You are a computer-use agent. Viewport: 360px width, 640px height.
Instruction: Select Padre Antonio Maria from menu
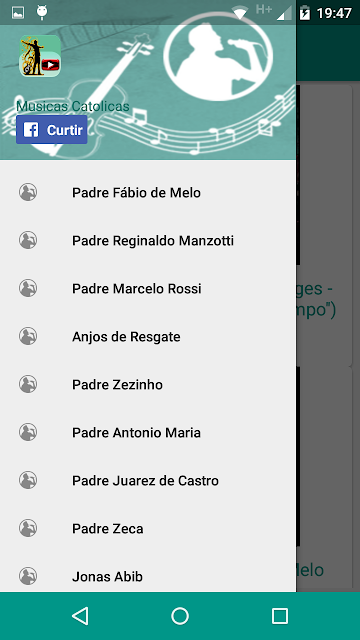(148, 433)
